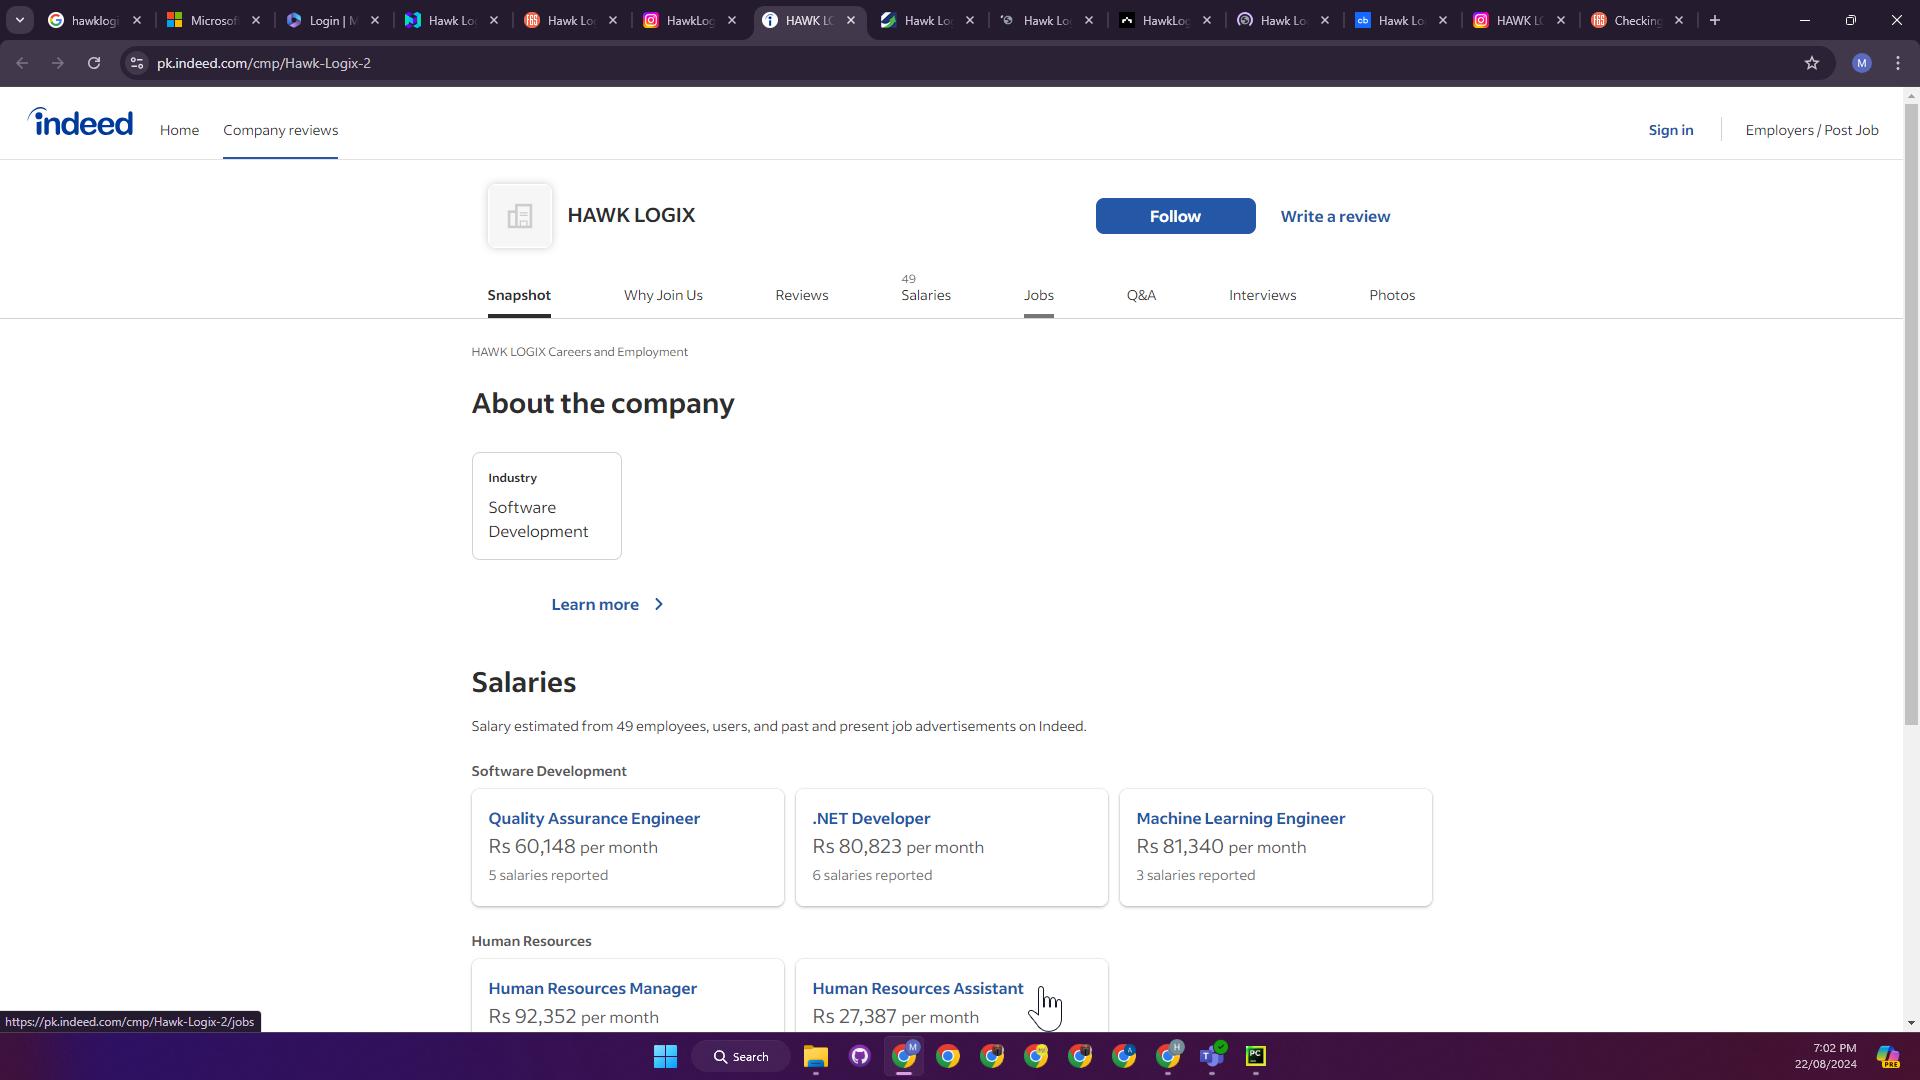Screen dimensions: 1920x1080
Task: Open GitHub Desktop from the taskbar
Action: (x=859, y=1056)
